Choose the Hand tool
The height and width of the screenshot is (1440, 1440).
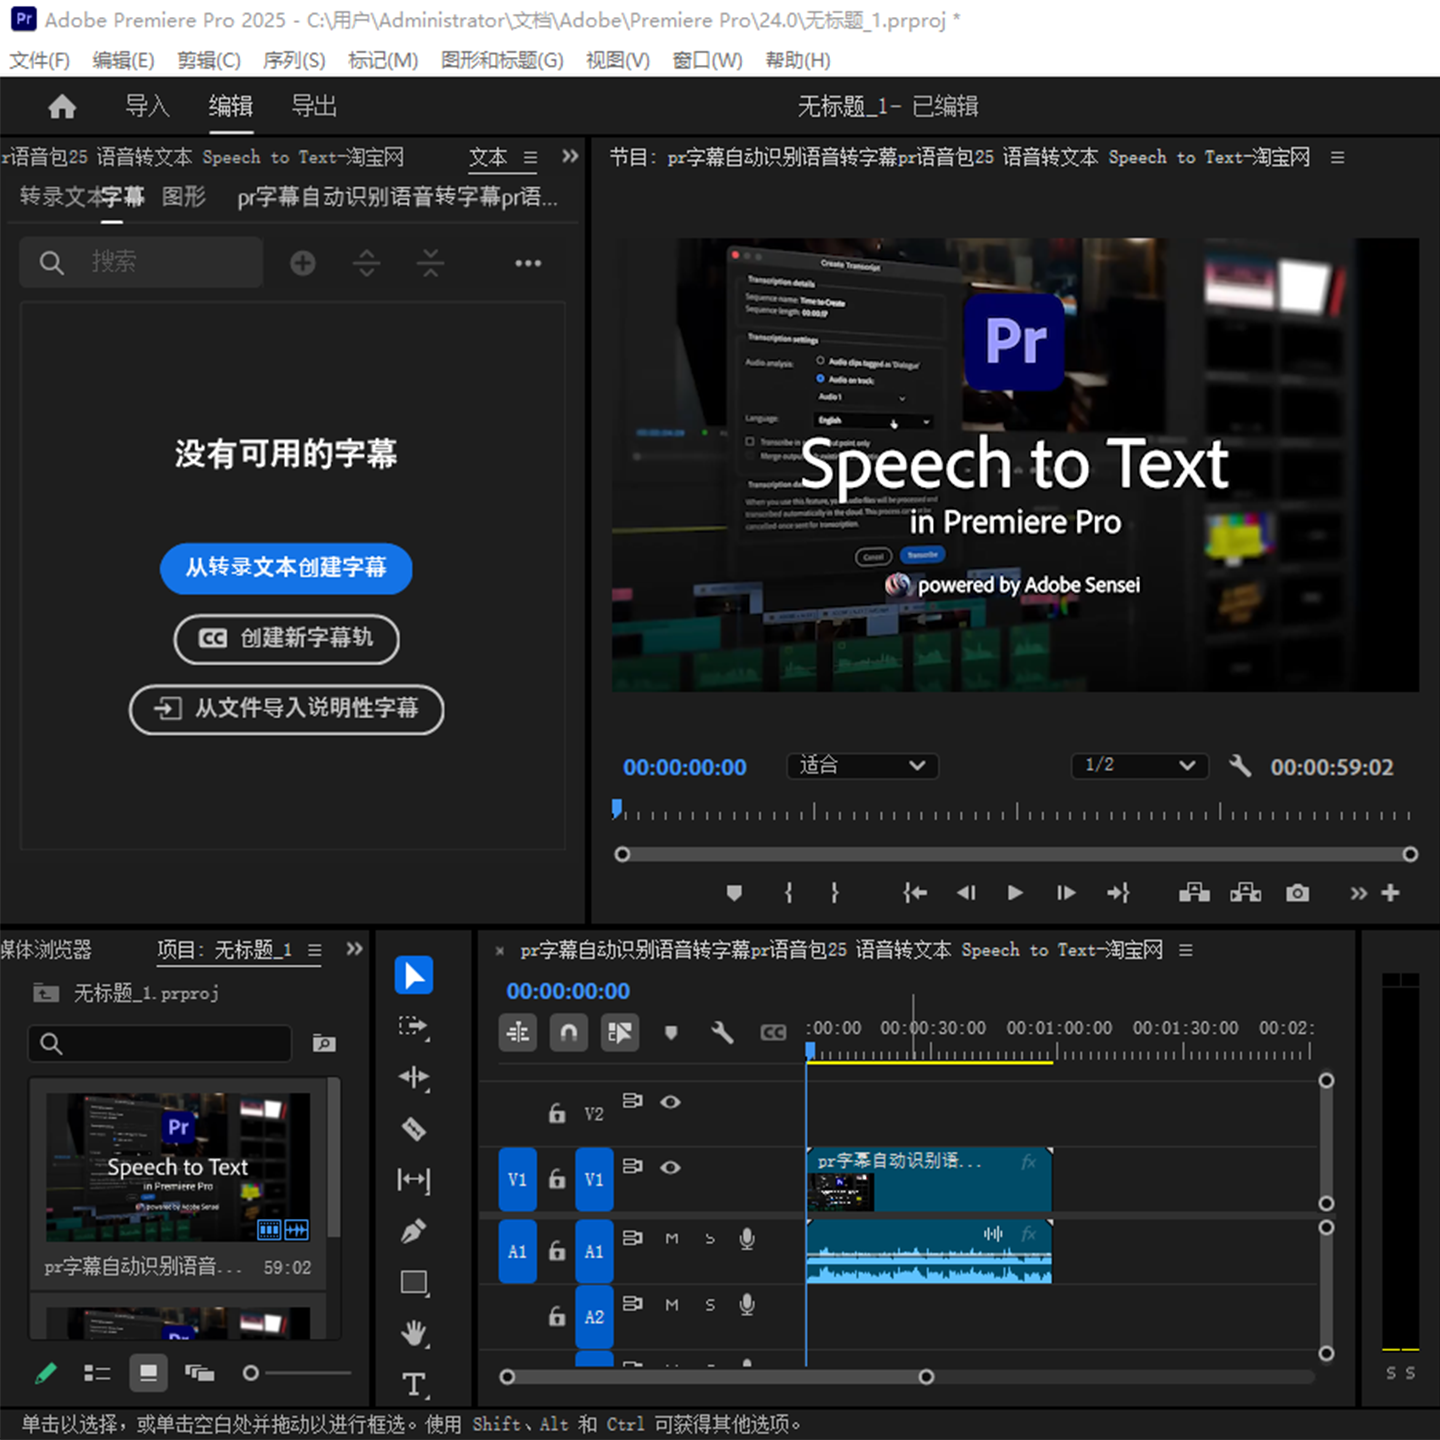[414, 1333]
